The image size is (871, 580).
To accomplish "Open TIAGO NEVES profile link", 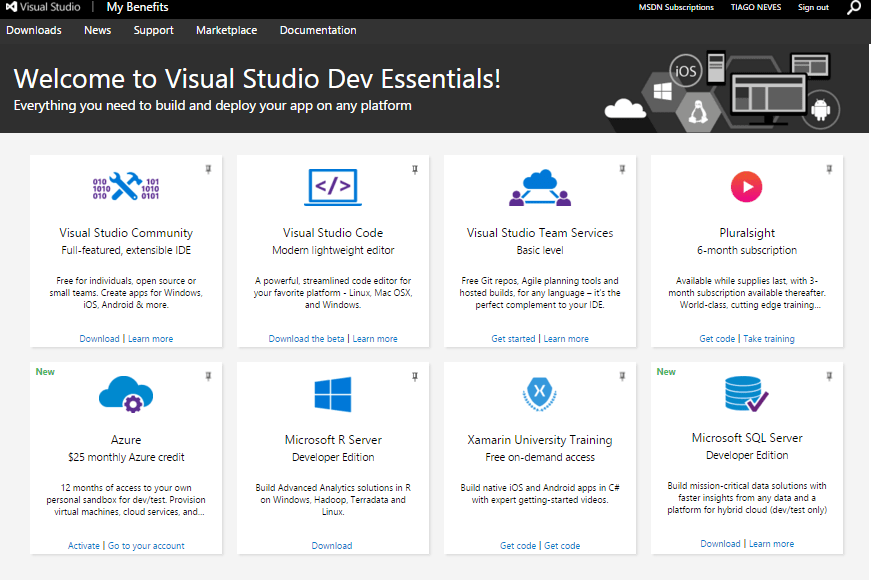I will pos(755,7).
